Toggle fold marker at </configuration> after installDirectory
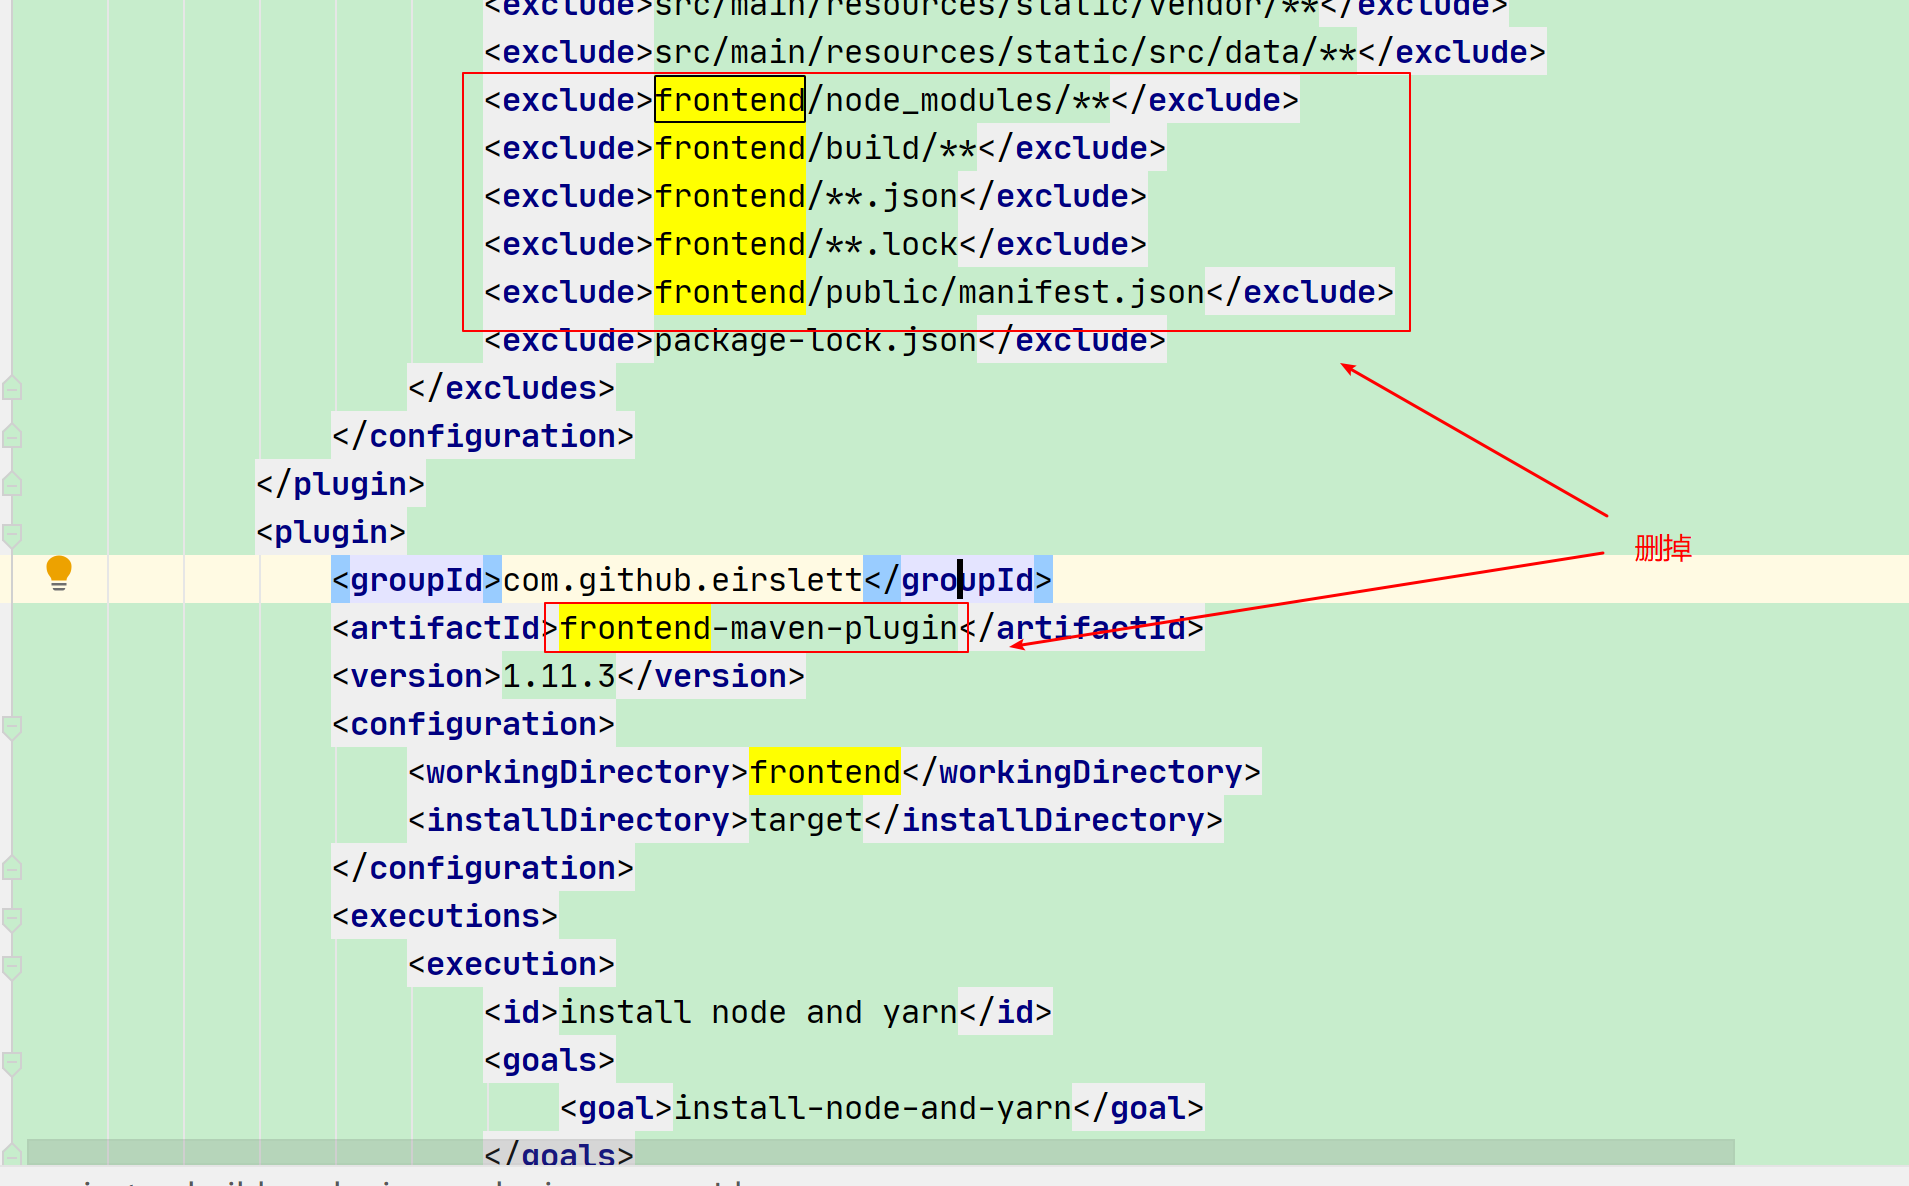Screen dimensions: 1909x1186 pos(12,868)
